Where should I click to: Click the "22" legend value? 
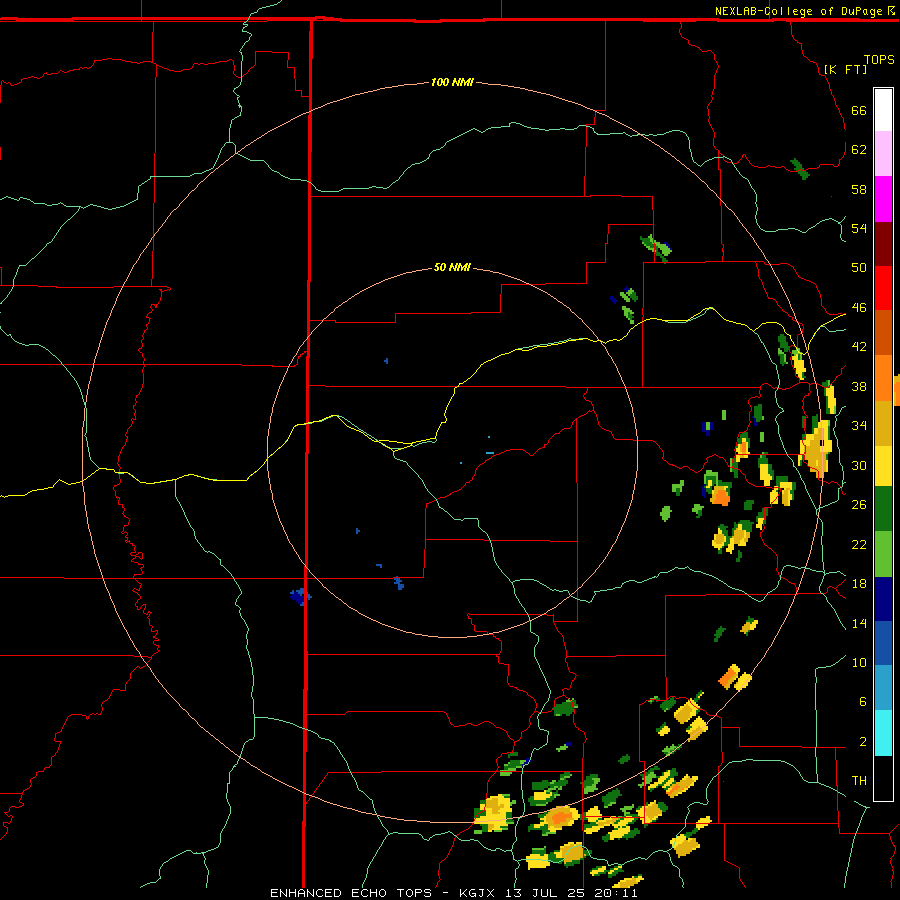859,545
